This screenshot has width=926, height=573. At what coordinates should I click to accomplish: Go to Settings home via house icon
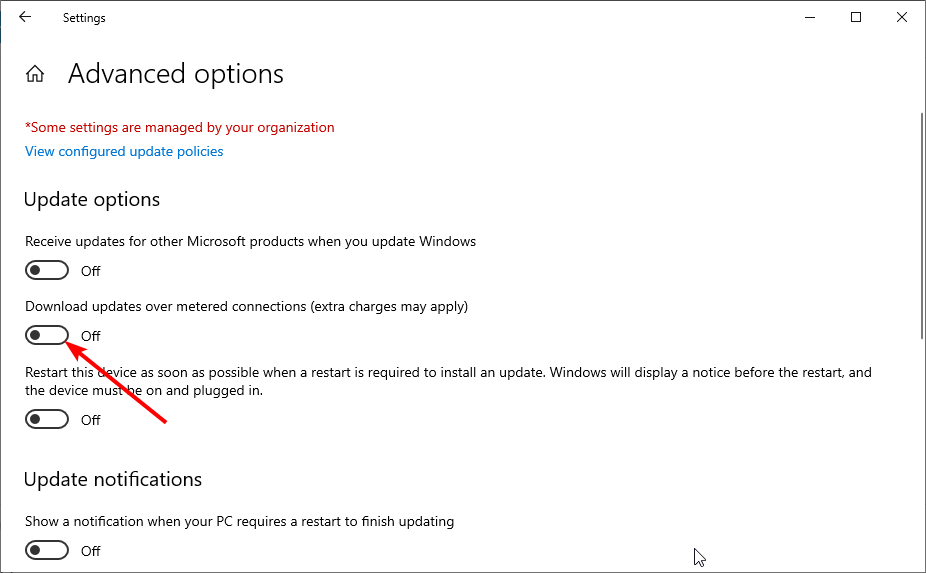coord(35,74)
